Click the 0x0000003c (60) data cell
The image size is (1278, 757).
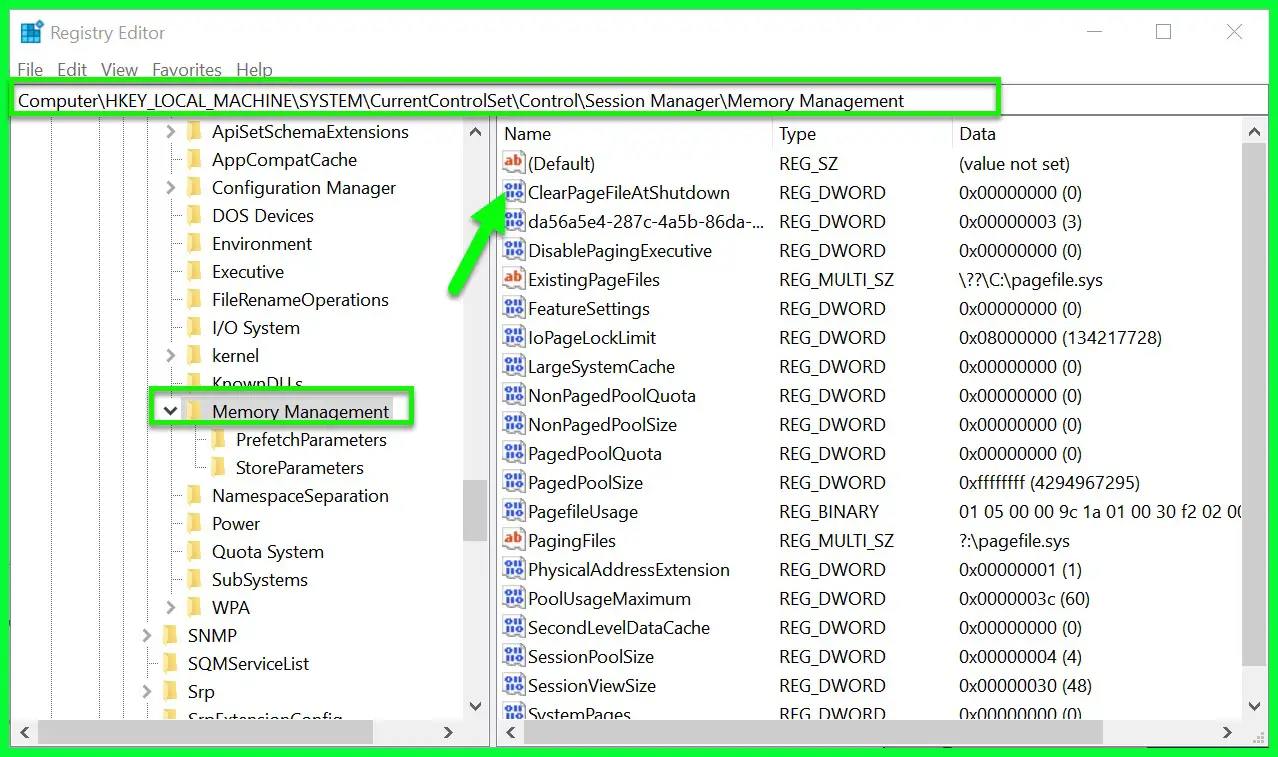coord(1024,599)
